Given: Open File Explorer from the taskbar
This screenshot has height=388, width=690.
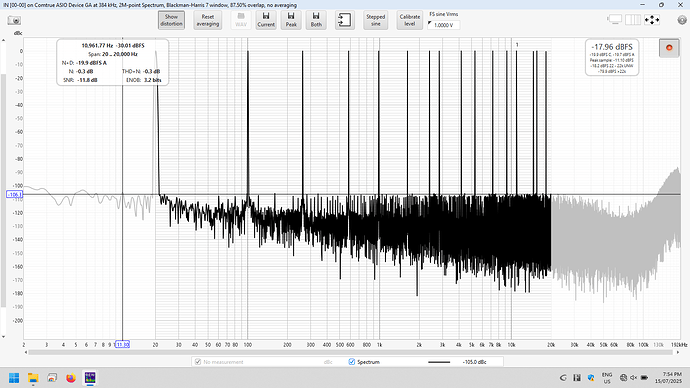Looking at the screenshot, I should pos(33,378).
